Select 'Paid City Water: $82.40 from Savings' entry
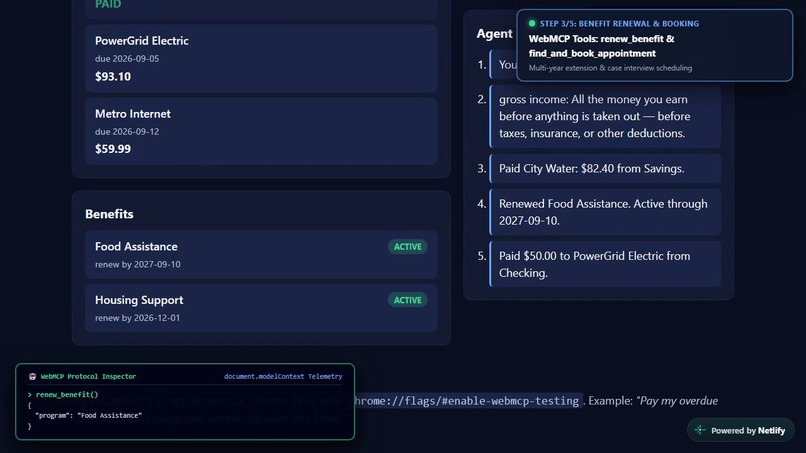 pos(605,169)
